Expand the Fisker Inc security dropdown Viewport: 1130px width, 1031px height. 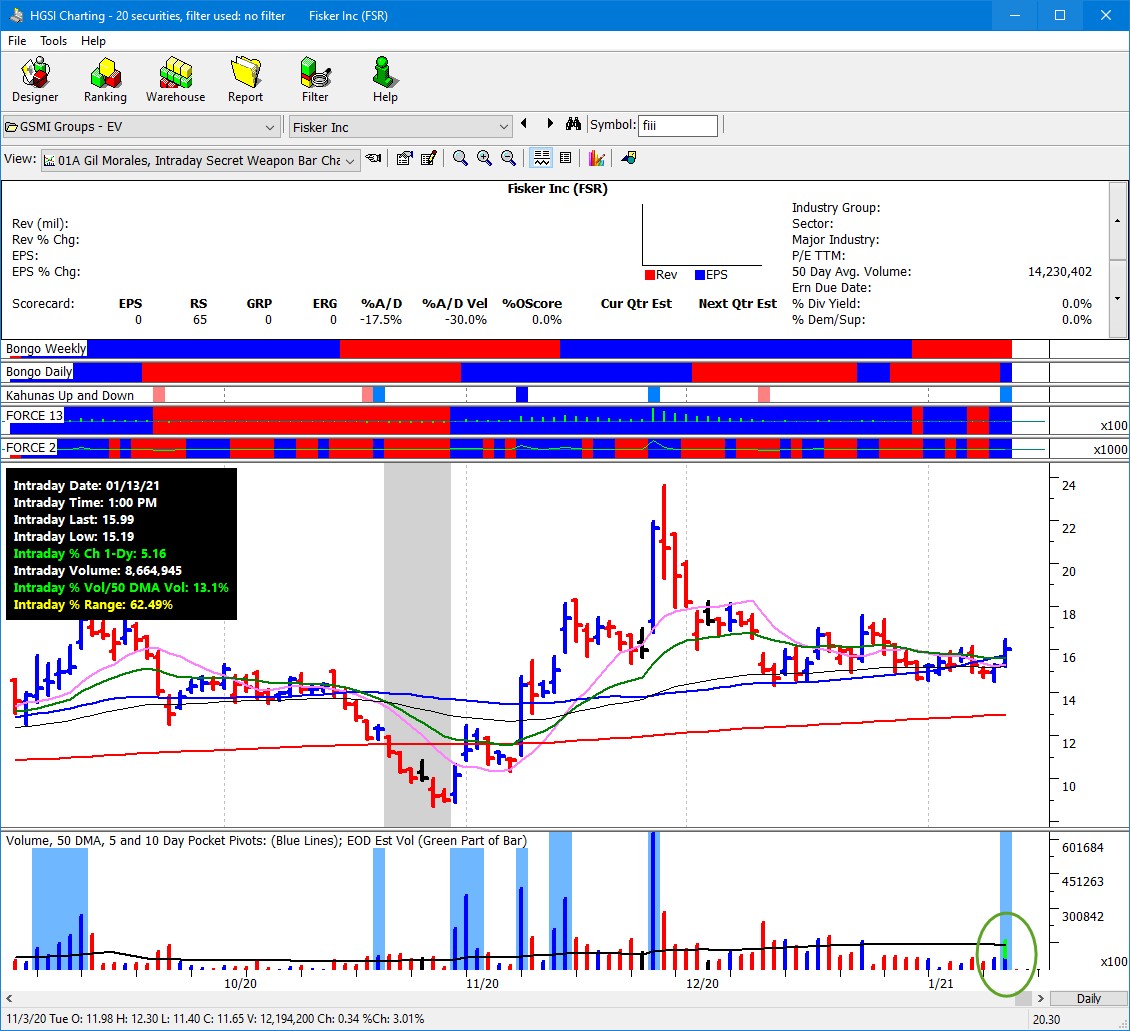click(503, 127)
